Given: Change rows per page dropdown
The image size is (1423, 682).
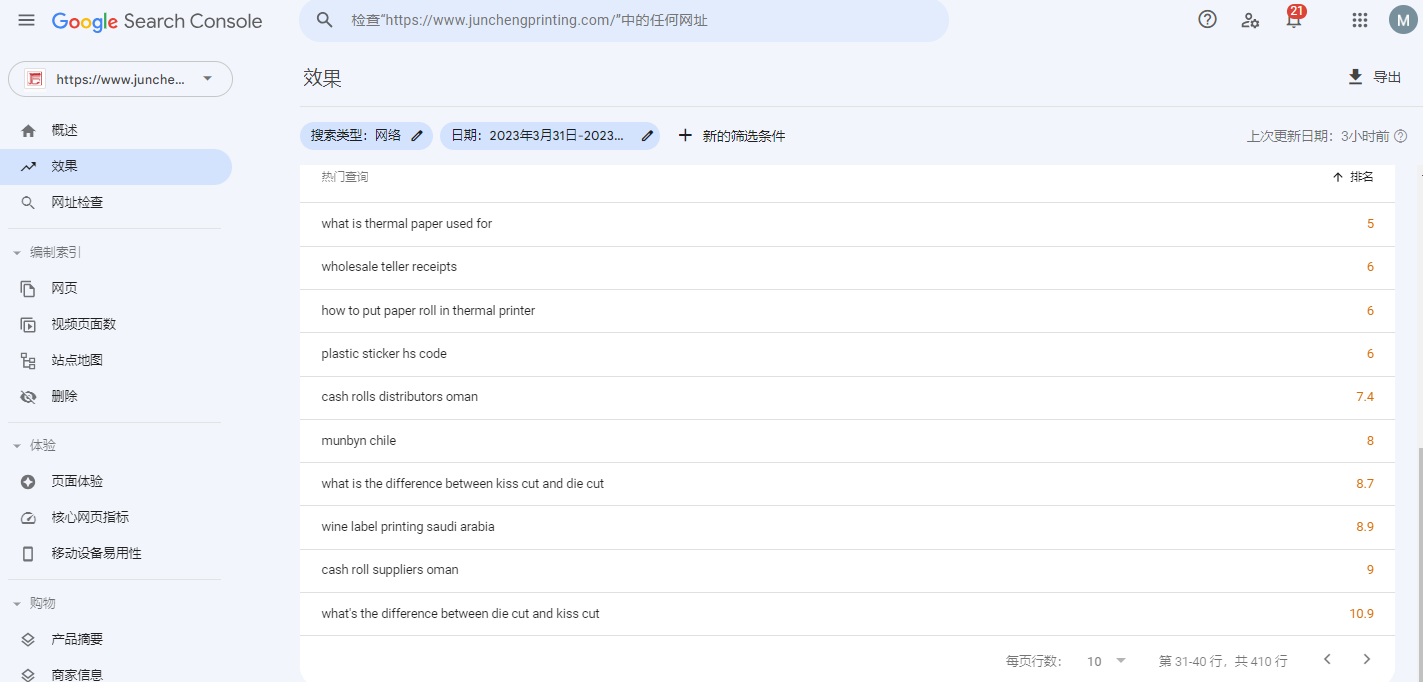Looking at the screenshot, I should click(x=1106, y=661).
